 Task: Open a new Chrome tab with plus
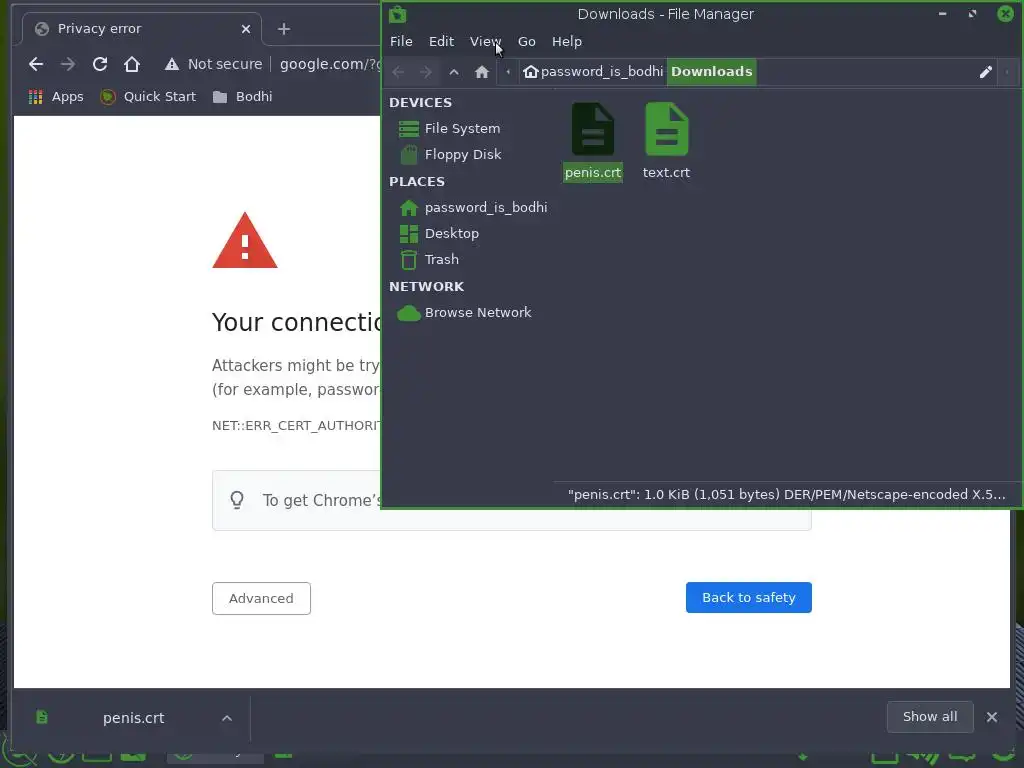tap(283, 29)
